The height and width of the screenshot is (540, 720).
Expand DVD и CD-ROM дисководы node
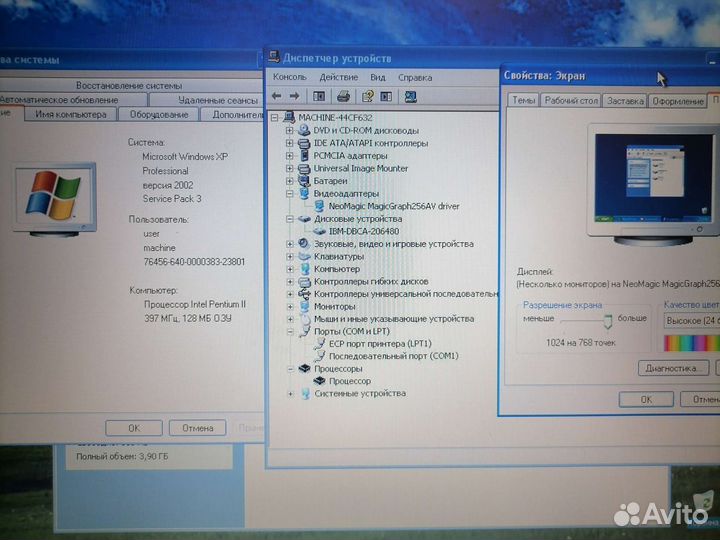[289, 130]
